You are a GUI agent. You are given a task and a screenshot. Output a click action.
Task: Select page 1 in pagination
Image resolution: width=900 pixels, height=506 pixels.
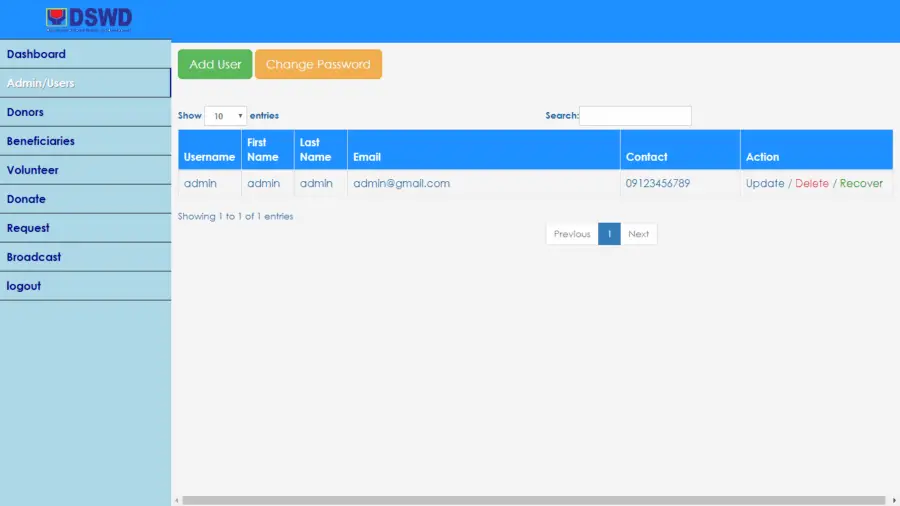click(x=609, y=234)
